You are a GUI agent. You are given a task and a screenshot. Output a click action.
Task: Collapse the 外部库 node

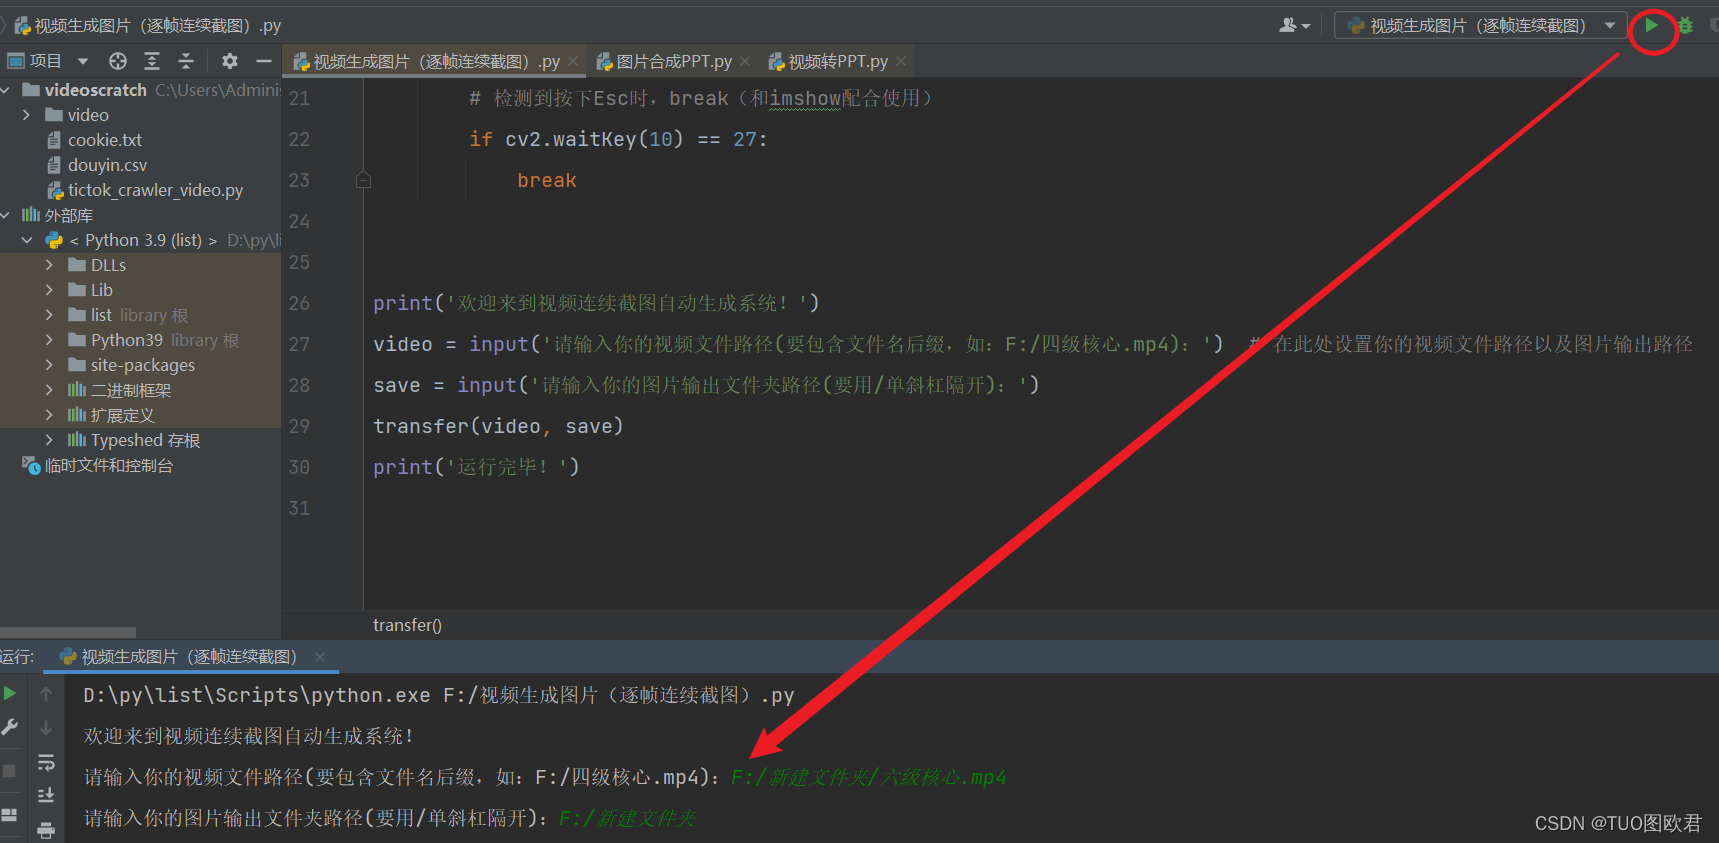(6, 215)
